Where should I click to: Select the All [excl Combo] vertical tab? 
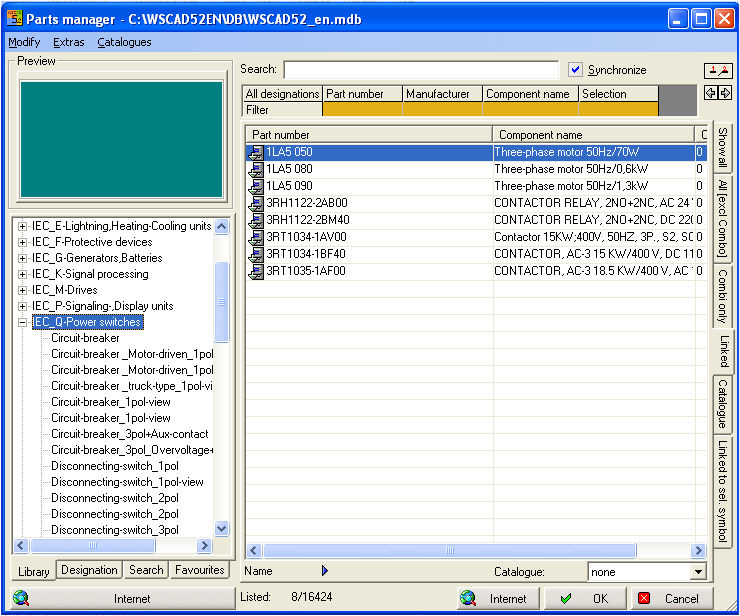(722, 218)
